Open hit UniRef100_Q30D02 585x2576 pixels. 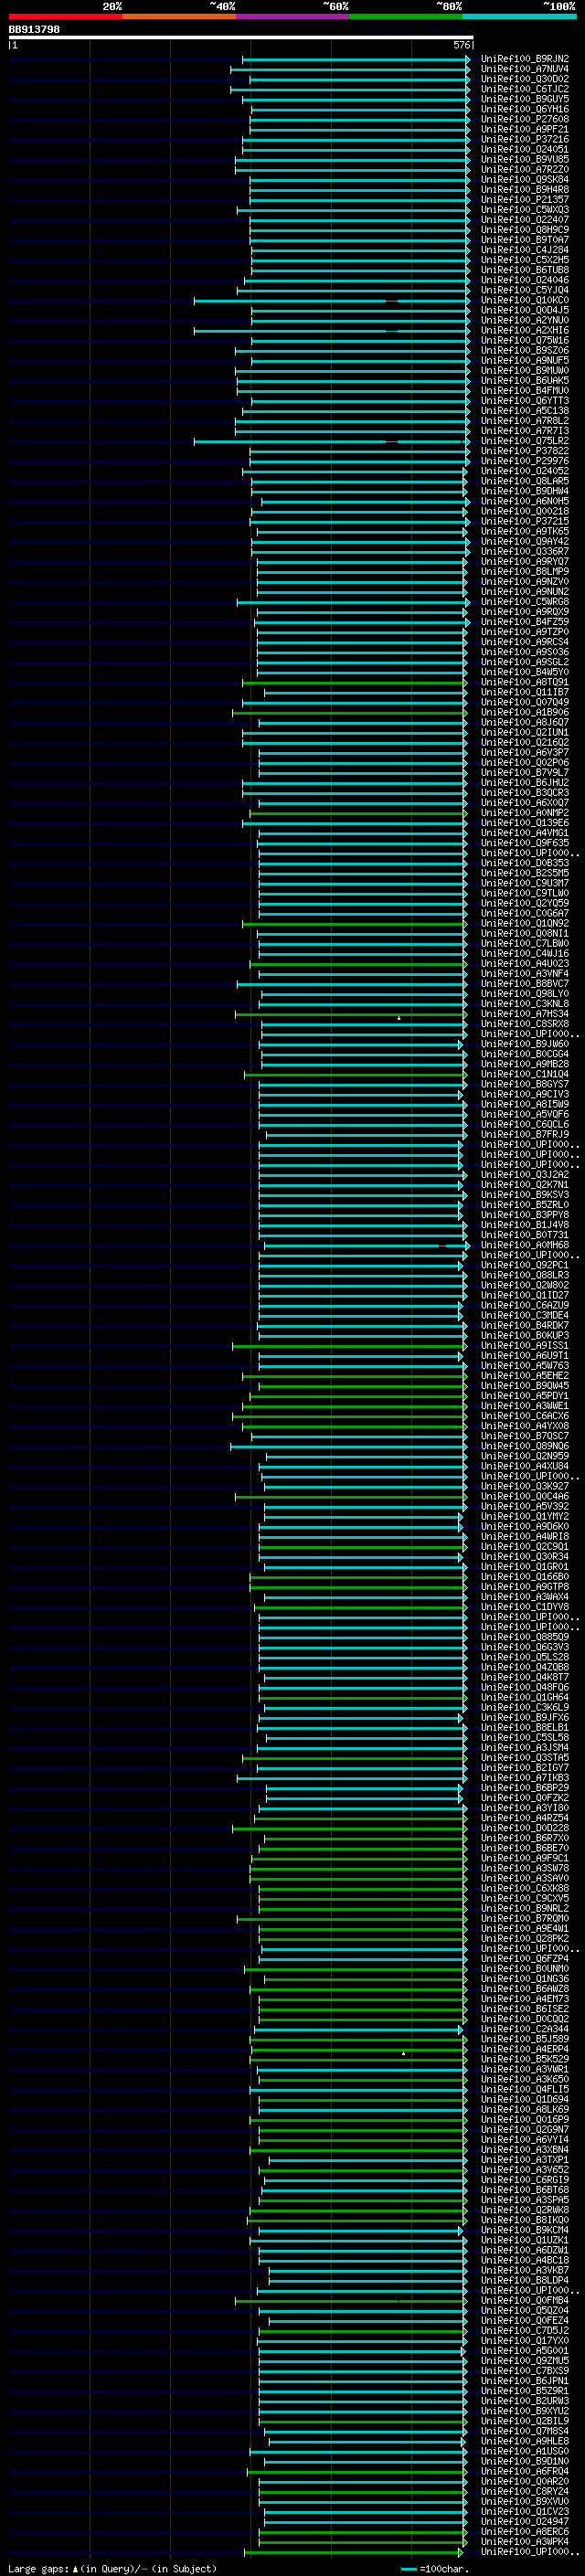[x=525, y=79]
